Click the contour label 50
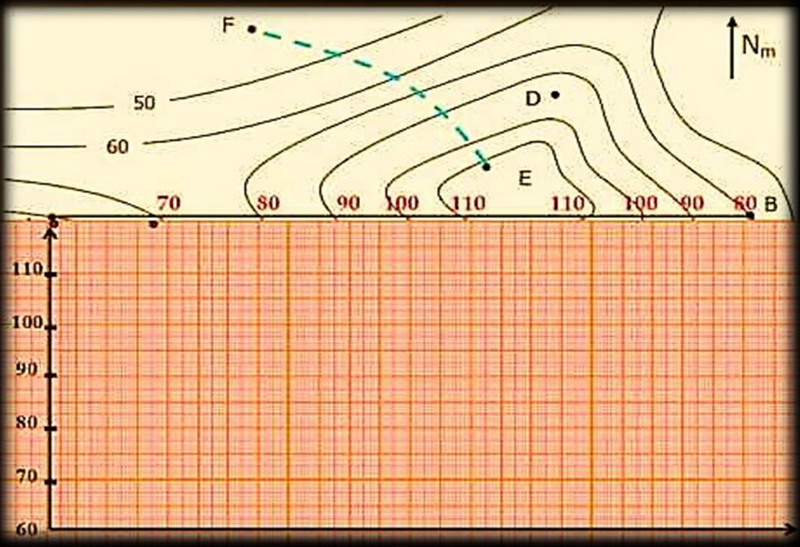This screenshot has width=800, height=547. point(144,103)
